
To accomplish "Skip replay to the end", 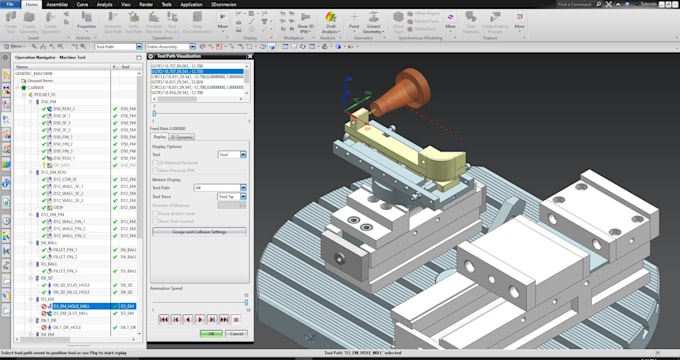I will [x=224, y=320].
